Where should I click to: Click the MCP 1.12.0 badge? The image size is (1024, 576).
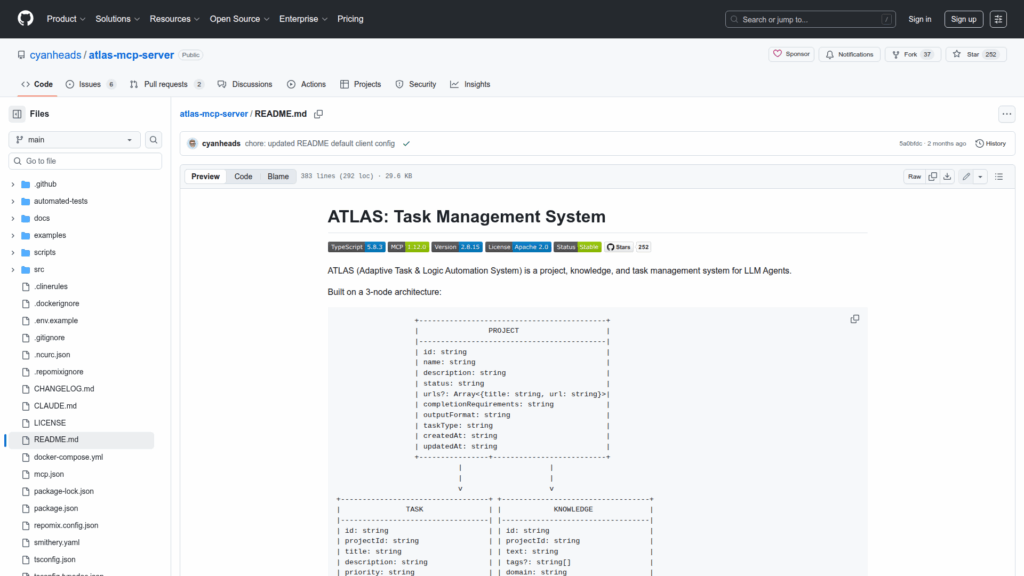(x=408, y=247)
